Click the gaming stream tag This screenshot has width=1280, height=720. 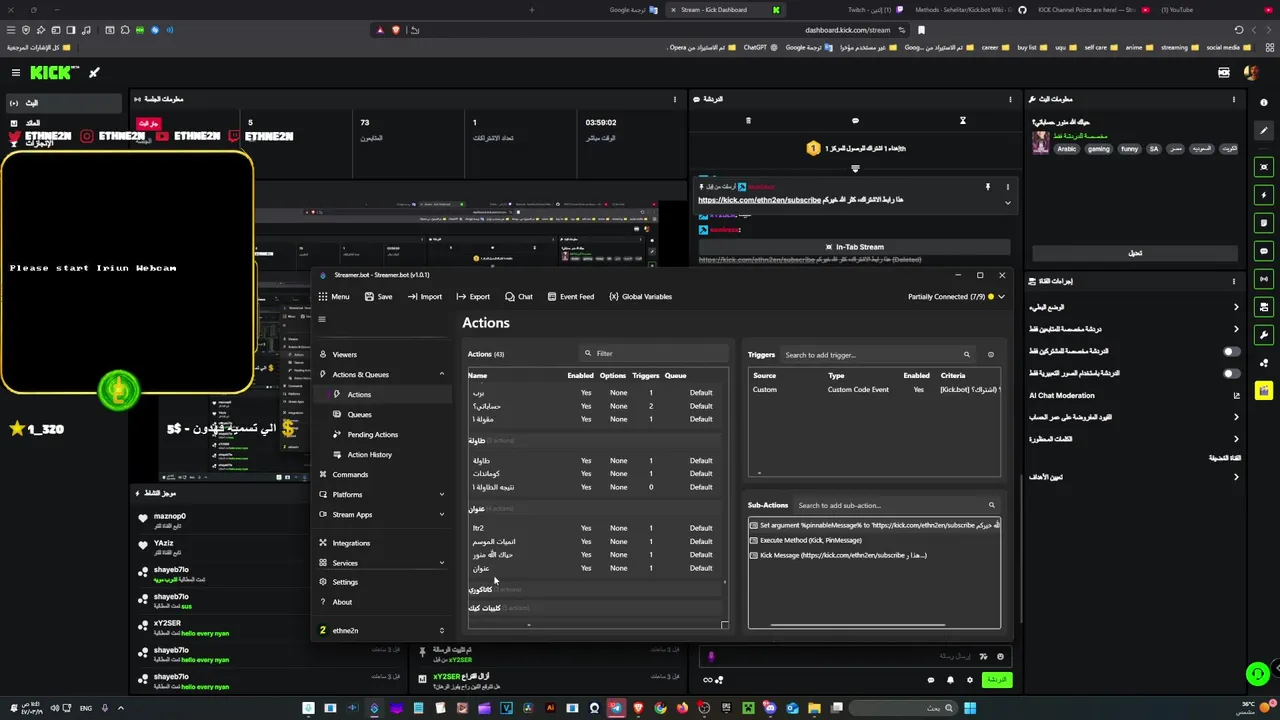(1099, 149)
